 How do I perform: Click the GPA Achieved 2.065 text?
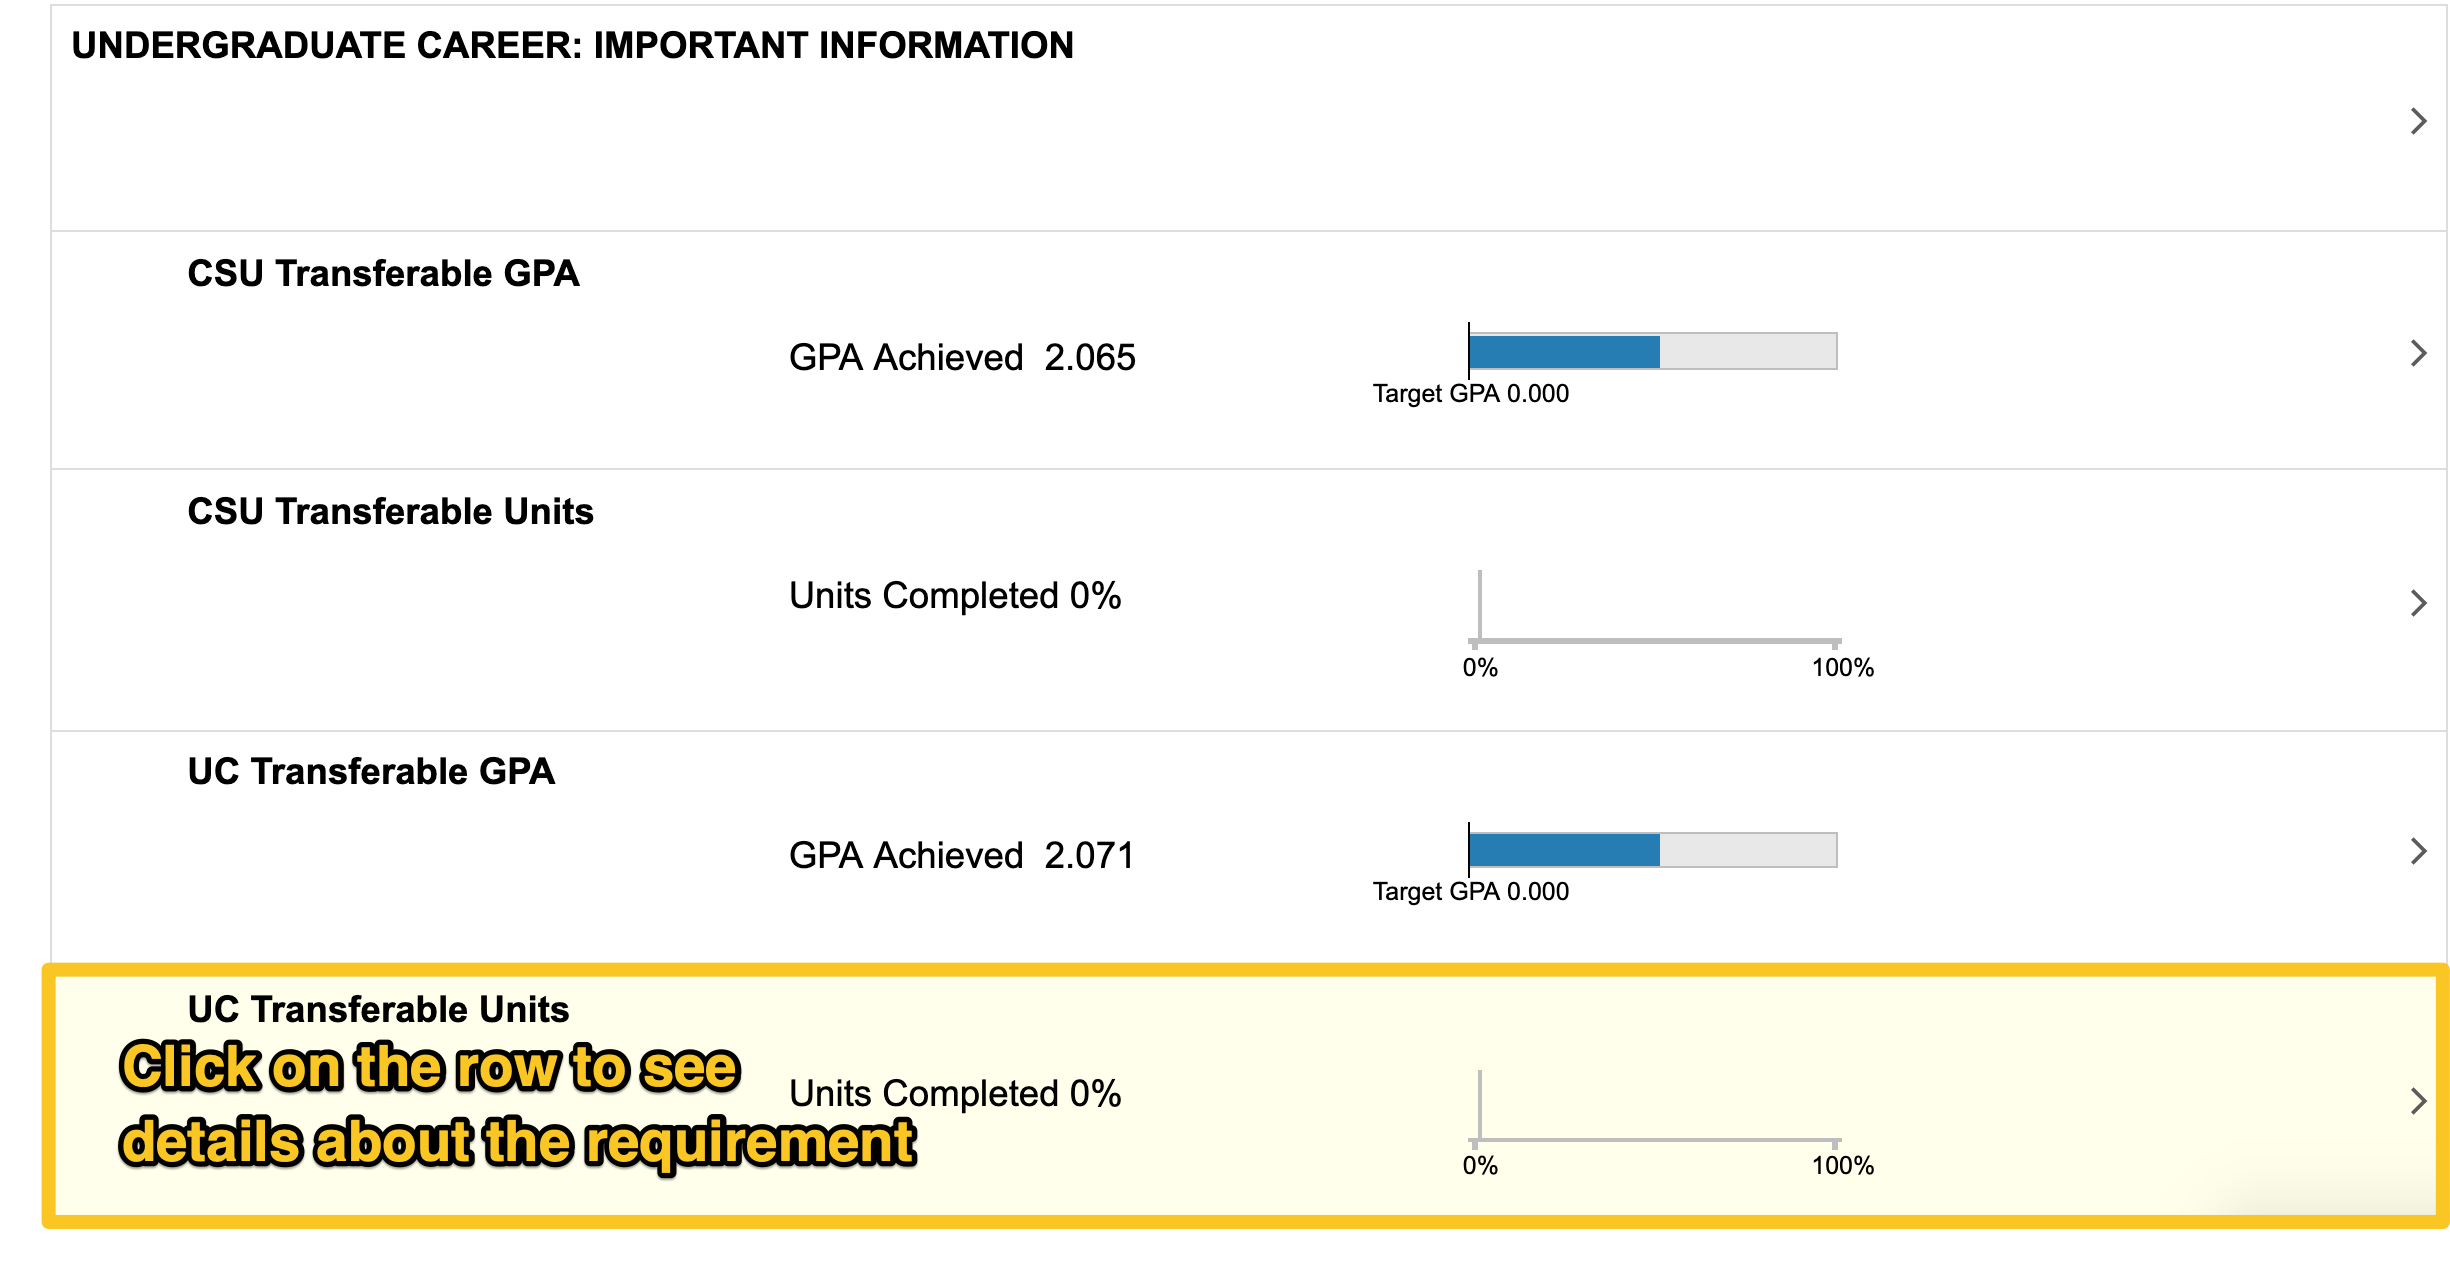[961, 357]
